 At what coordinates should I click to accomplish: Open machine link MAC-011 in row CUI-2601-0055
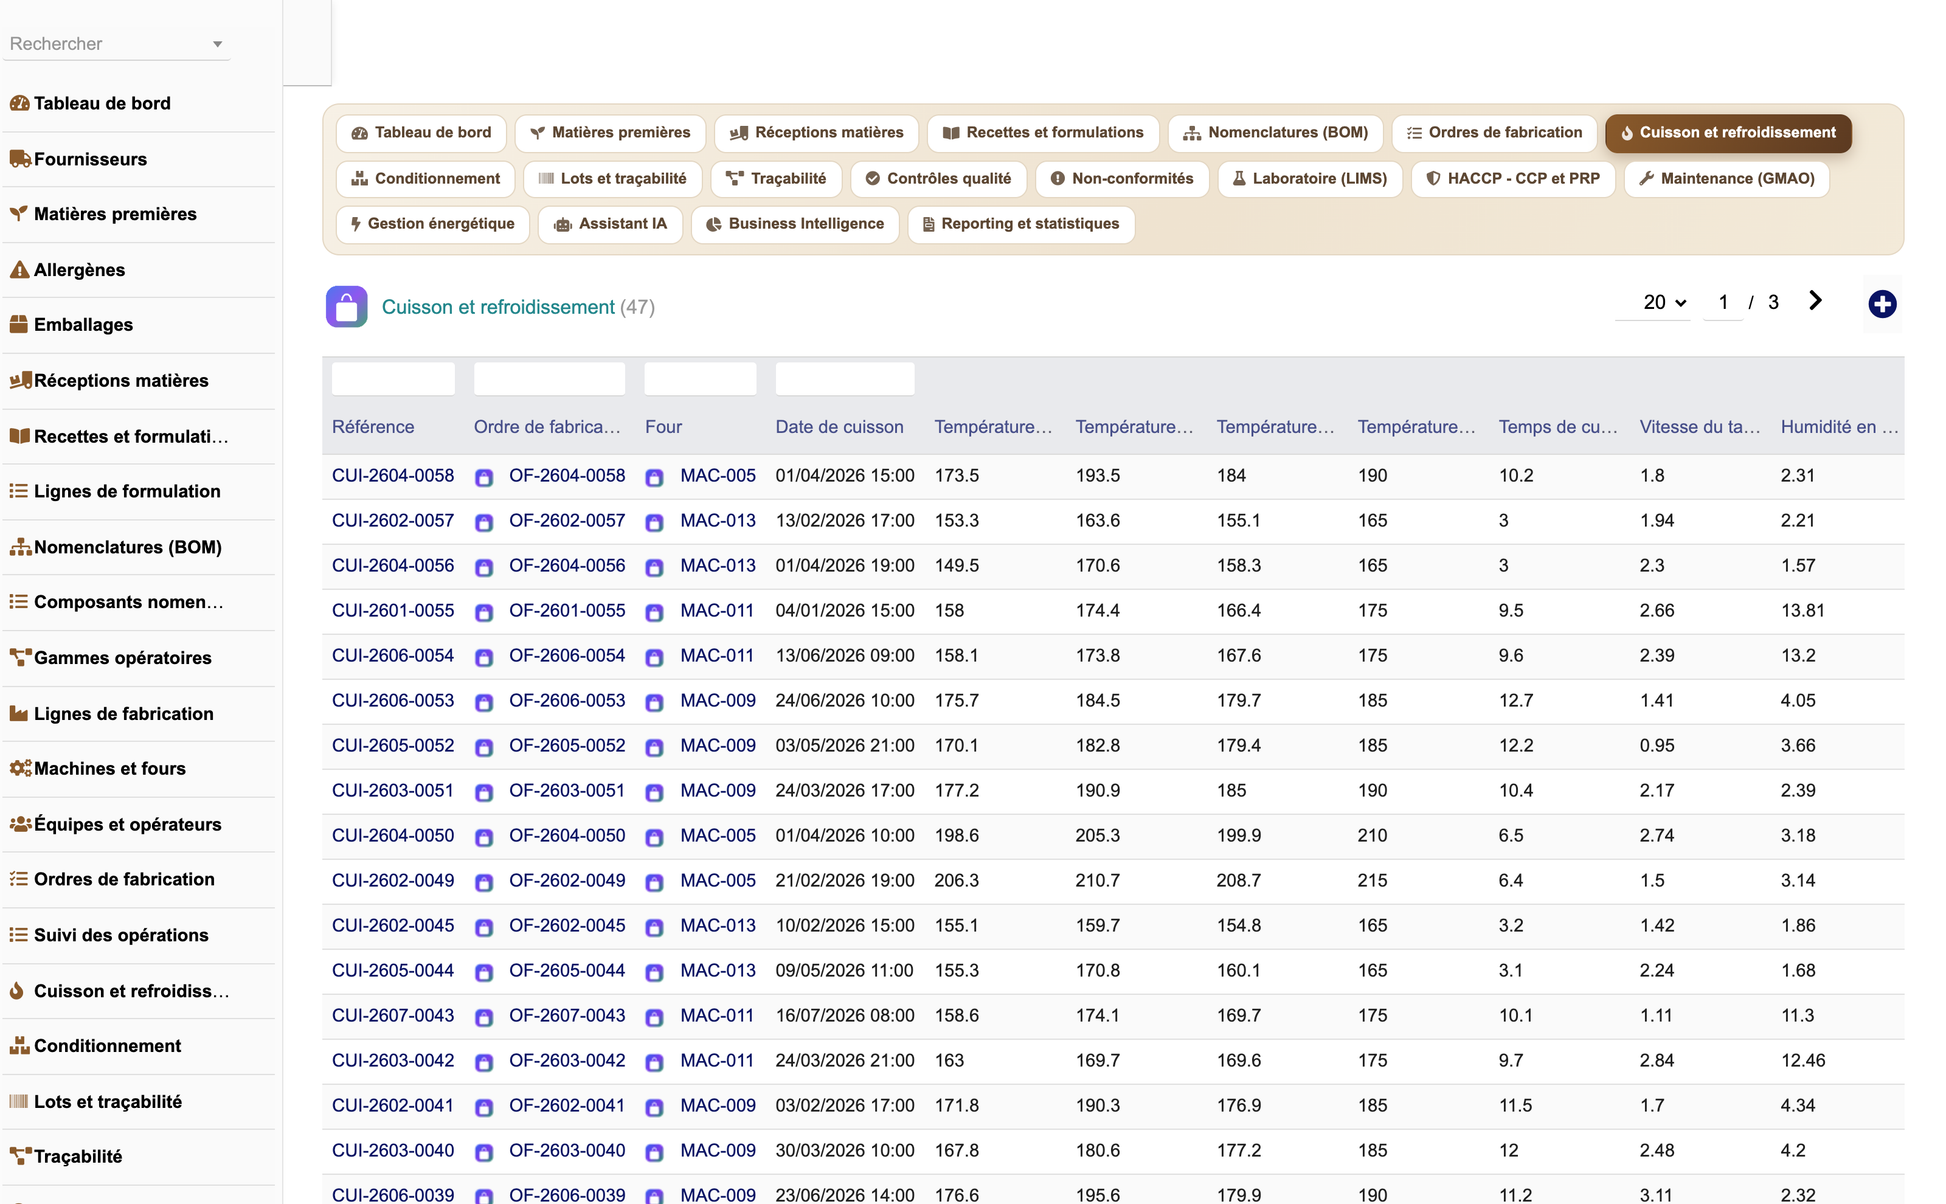pos(717,611)
